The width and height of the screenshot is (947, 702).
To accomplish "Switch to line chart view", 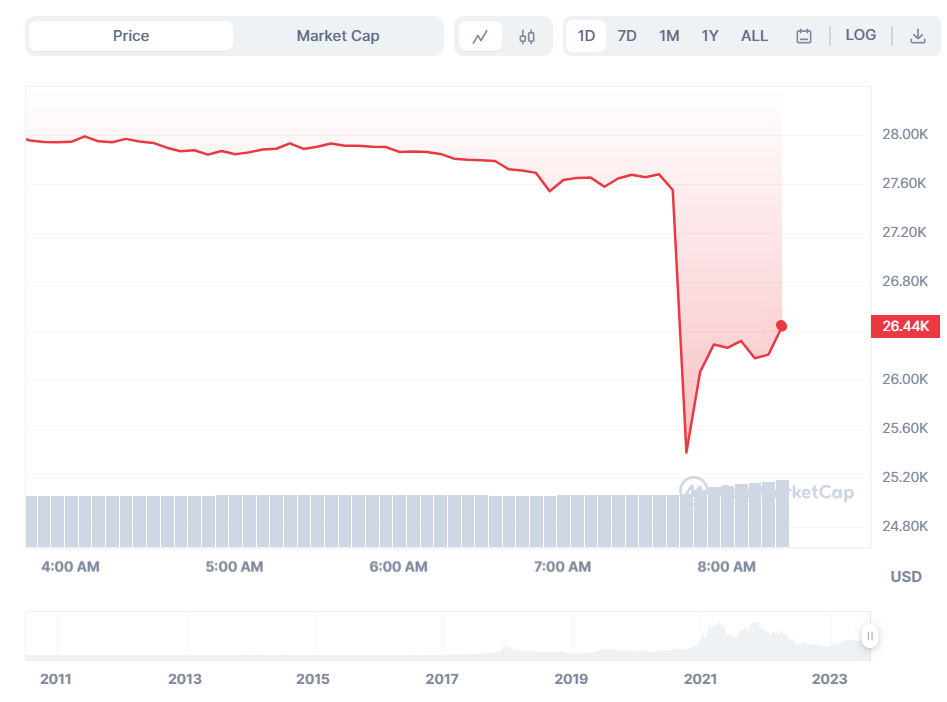I will [480, 37].
